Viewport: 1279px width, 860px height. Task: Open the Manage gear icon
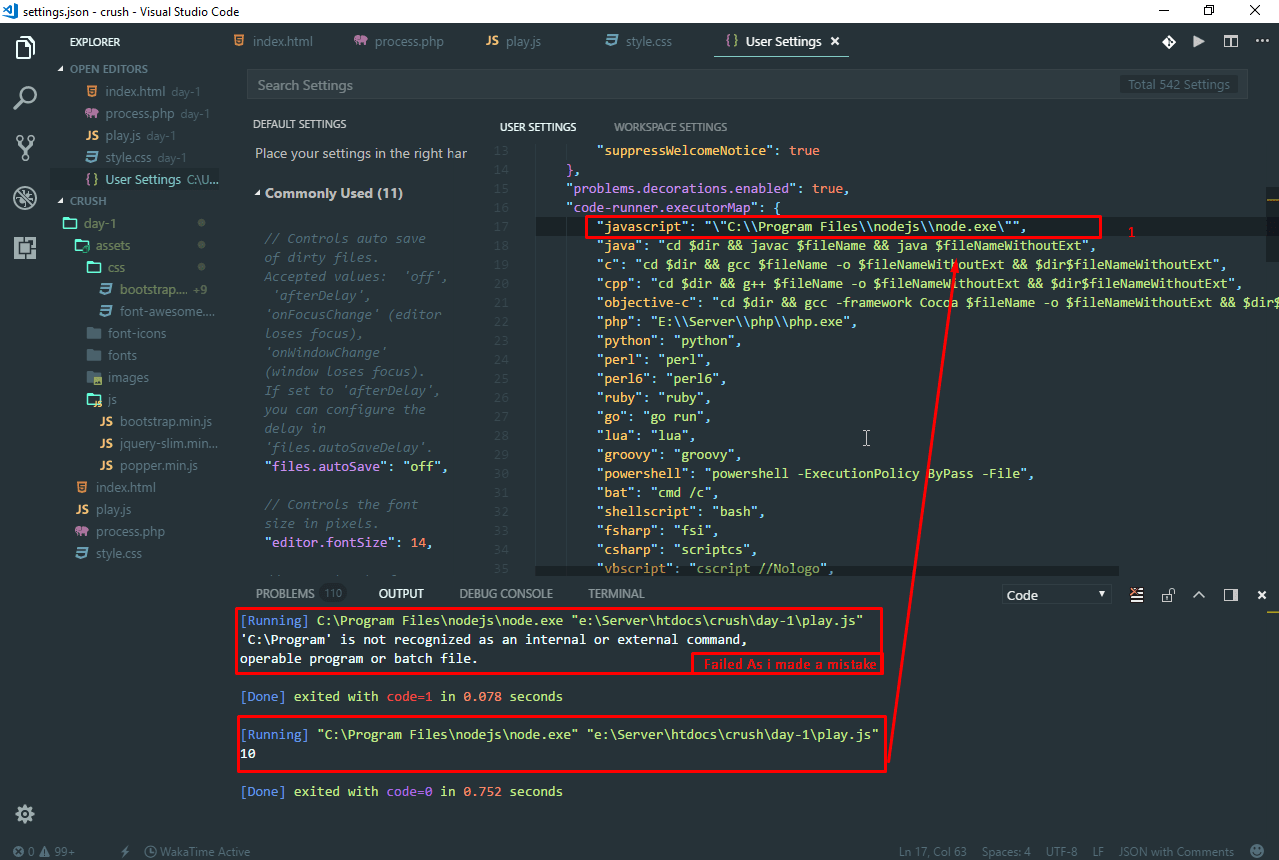[25, 813]
